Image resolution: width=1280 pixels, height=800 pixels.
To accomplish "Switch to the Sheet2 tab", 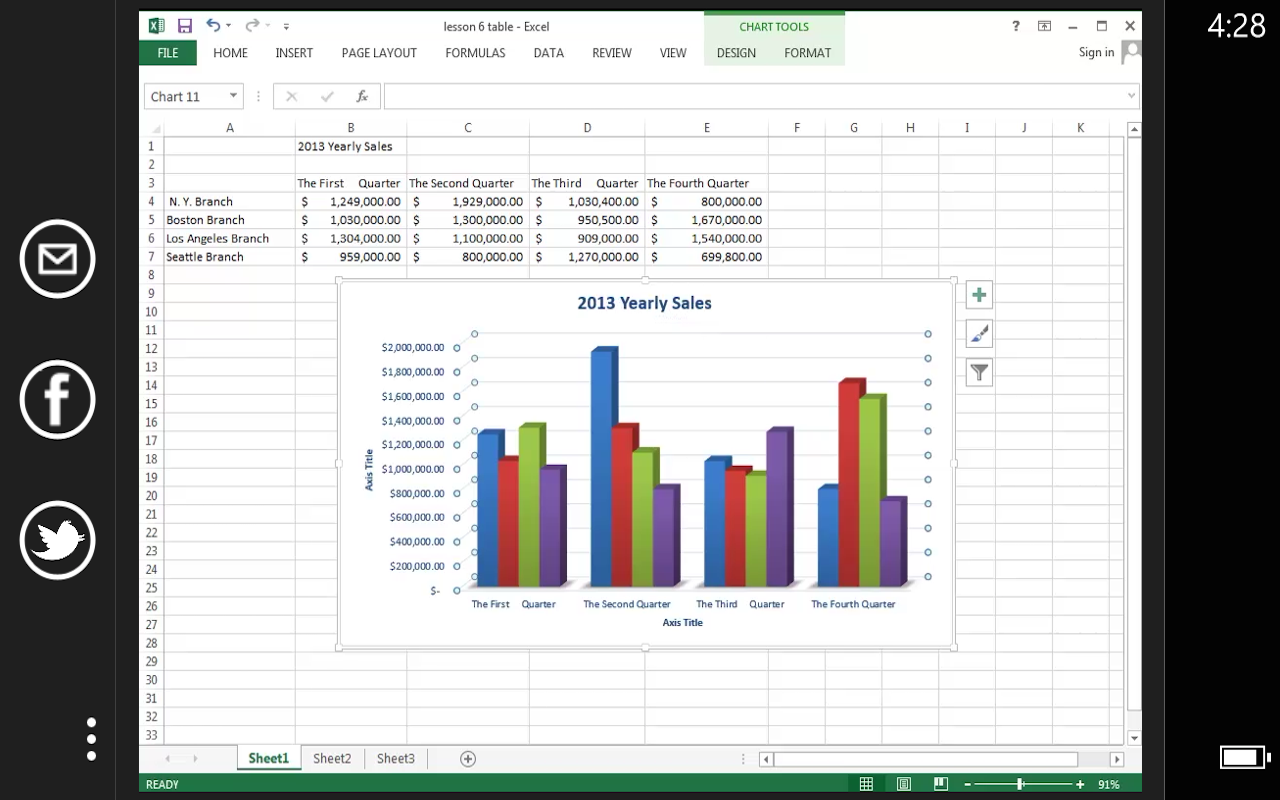I will (332, 758).
